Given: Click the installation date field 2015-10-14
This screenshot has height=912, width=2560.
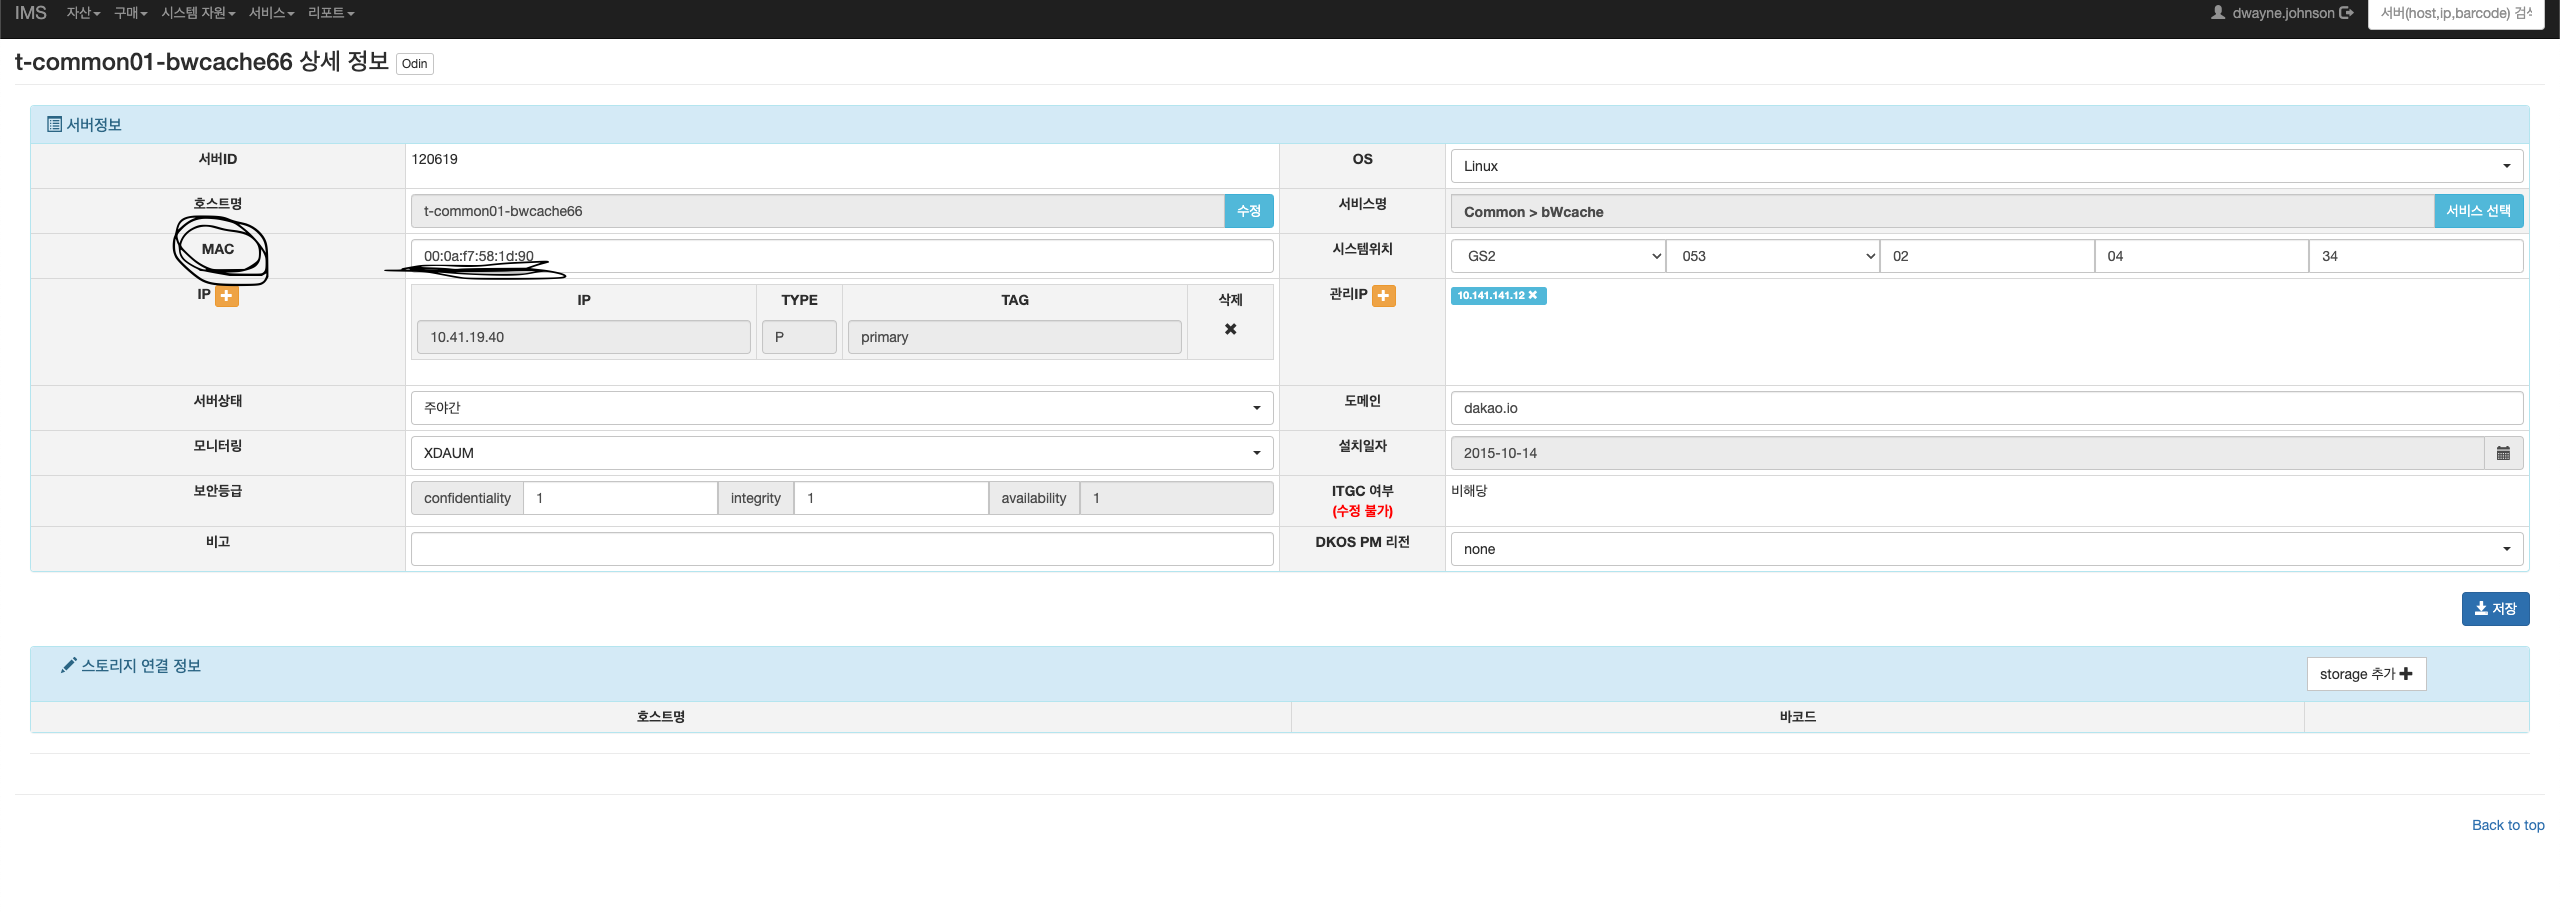Looking at the screenshot, I should tap(1968, 453).
